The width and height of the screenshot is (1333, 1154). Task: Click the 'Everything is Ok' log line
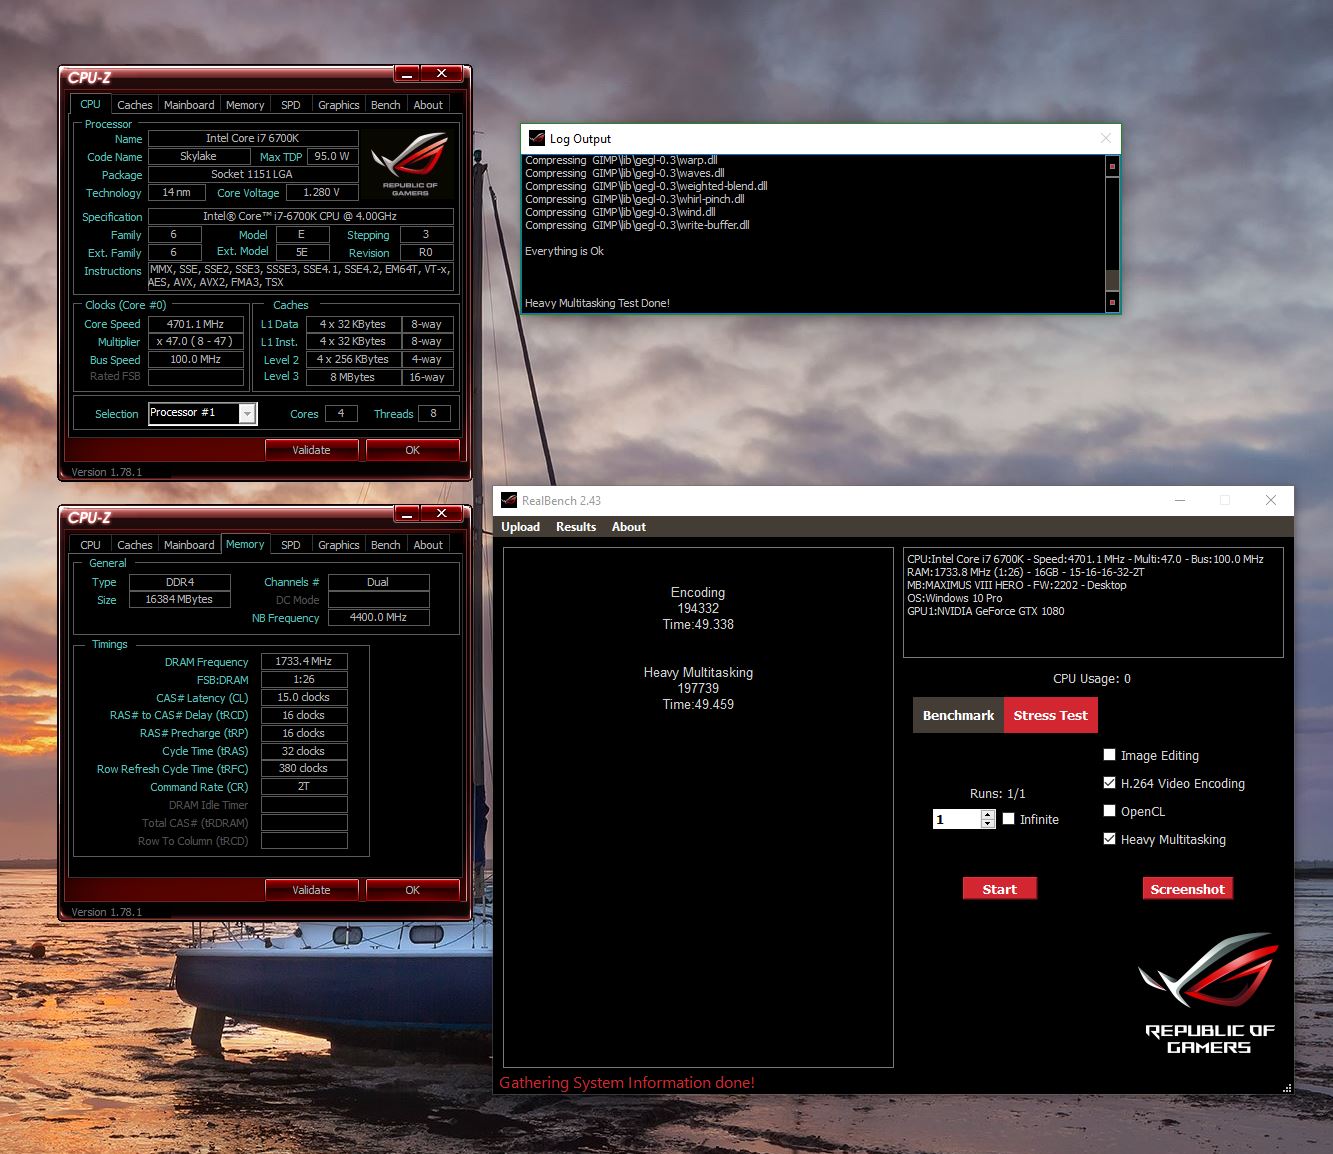(x=564, y=251)
